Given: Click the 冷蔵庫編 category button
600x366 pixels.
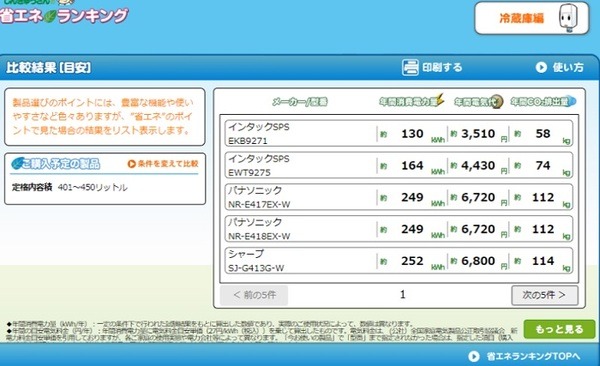Looking at the screenshot, I should click(532, 18).
